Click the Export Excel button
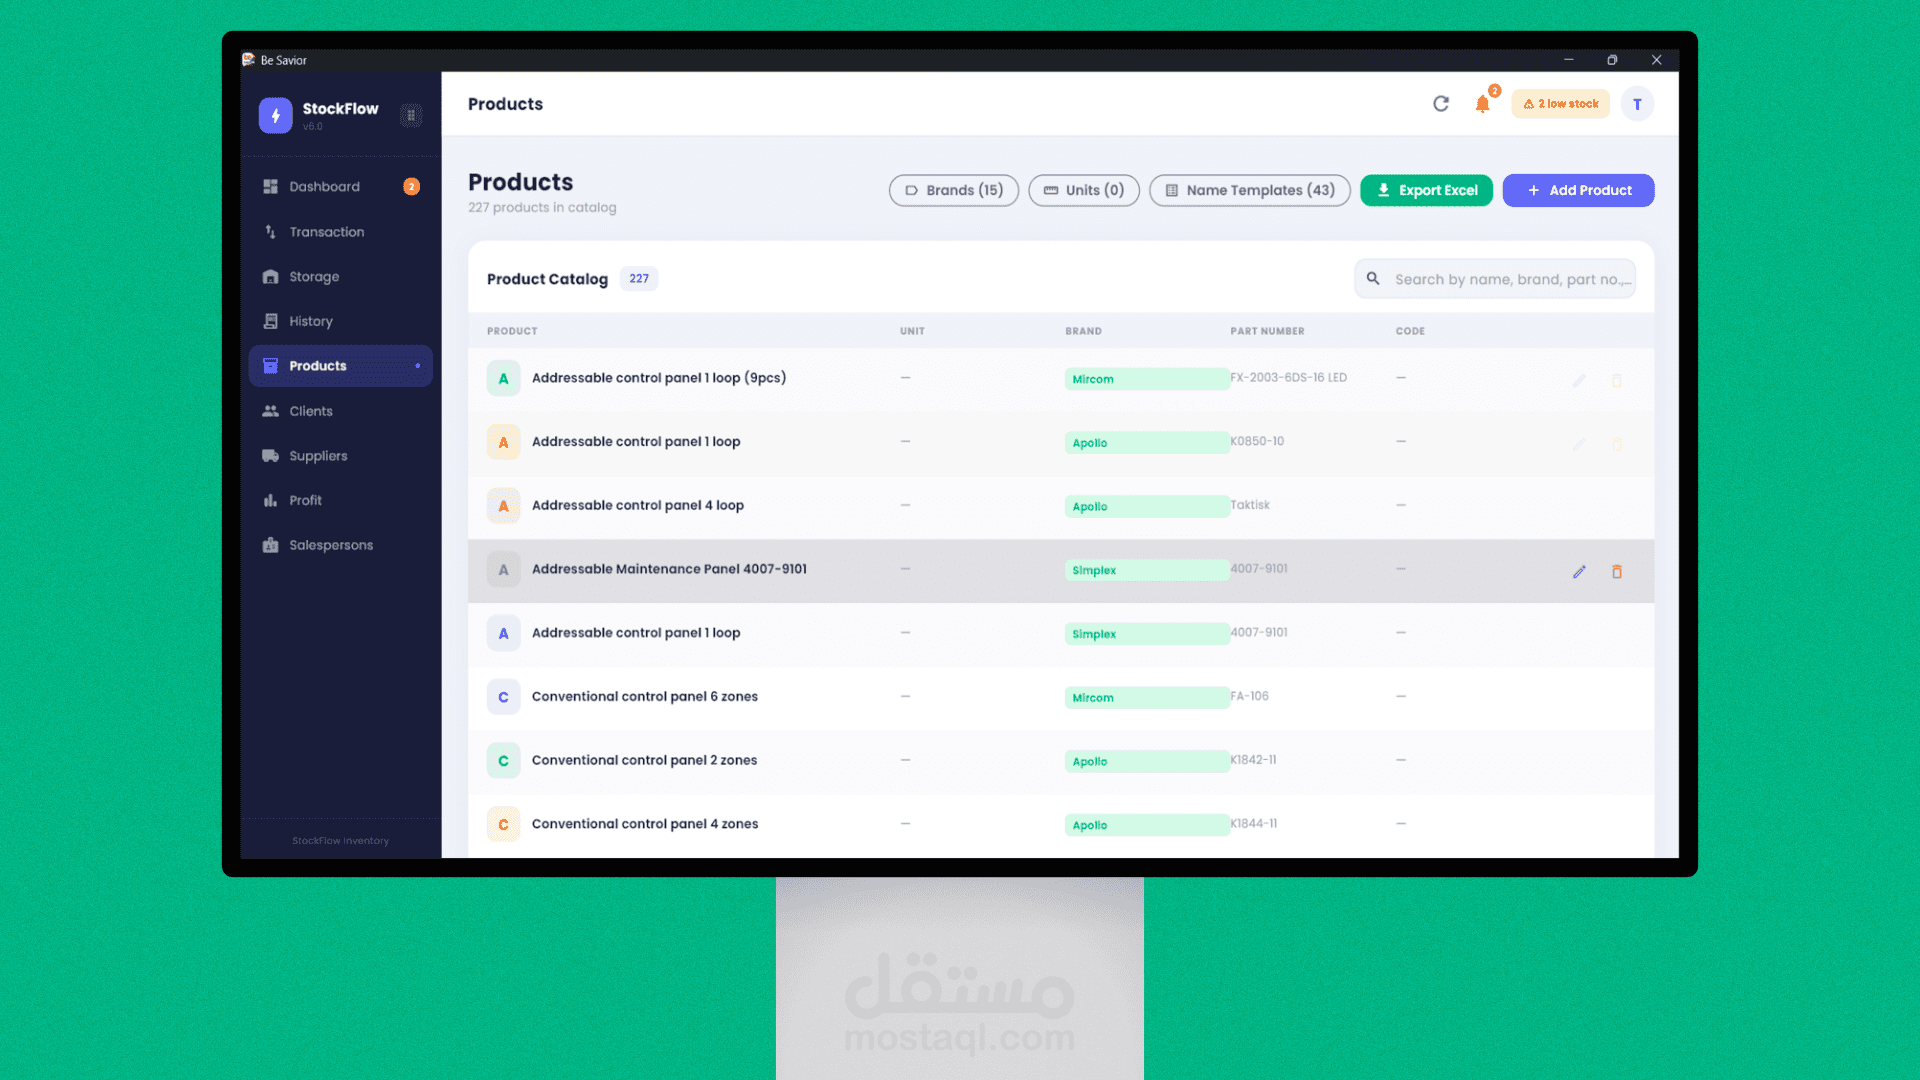This screenshot has height=1080, width=1920. pyautogui.click(x=1426, y=190)
